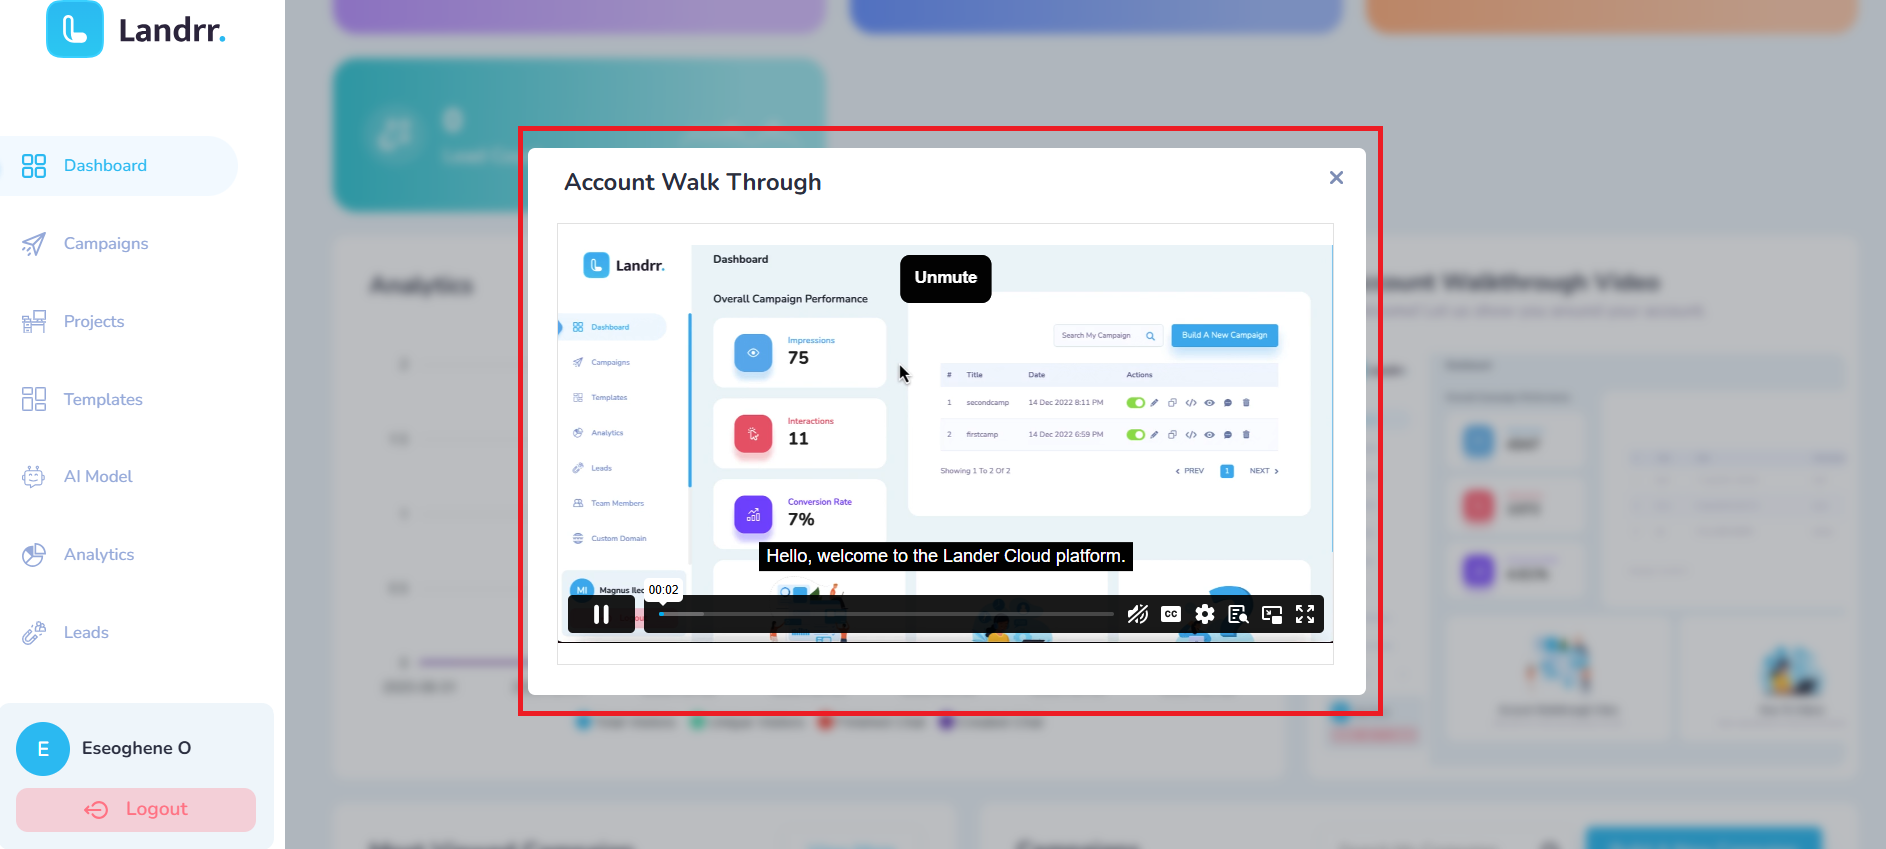
Task: Select the AI Model robot menu item
Action: tap(77, 476)
